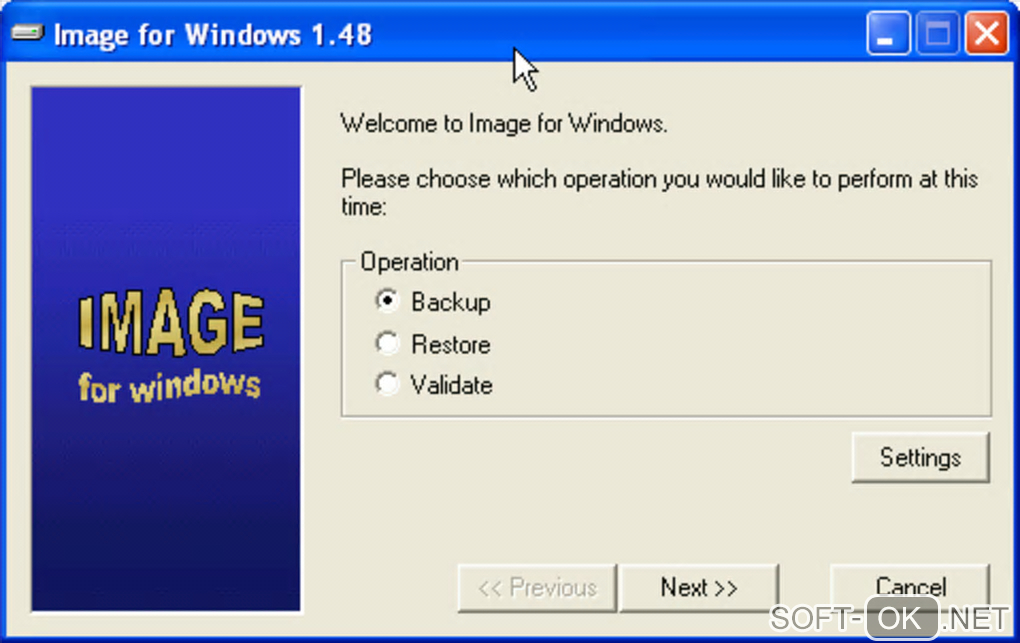Cancel the wizard
This screenshot has width=1020, height=643.
coord(910,586)
